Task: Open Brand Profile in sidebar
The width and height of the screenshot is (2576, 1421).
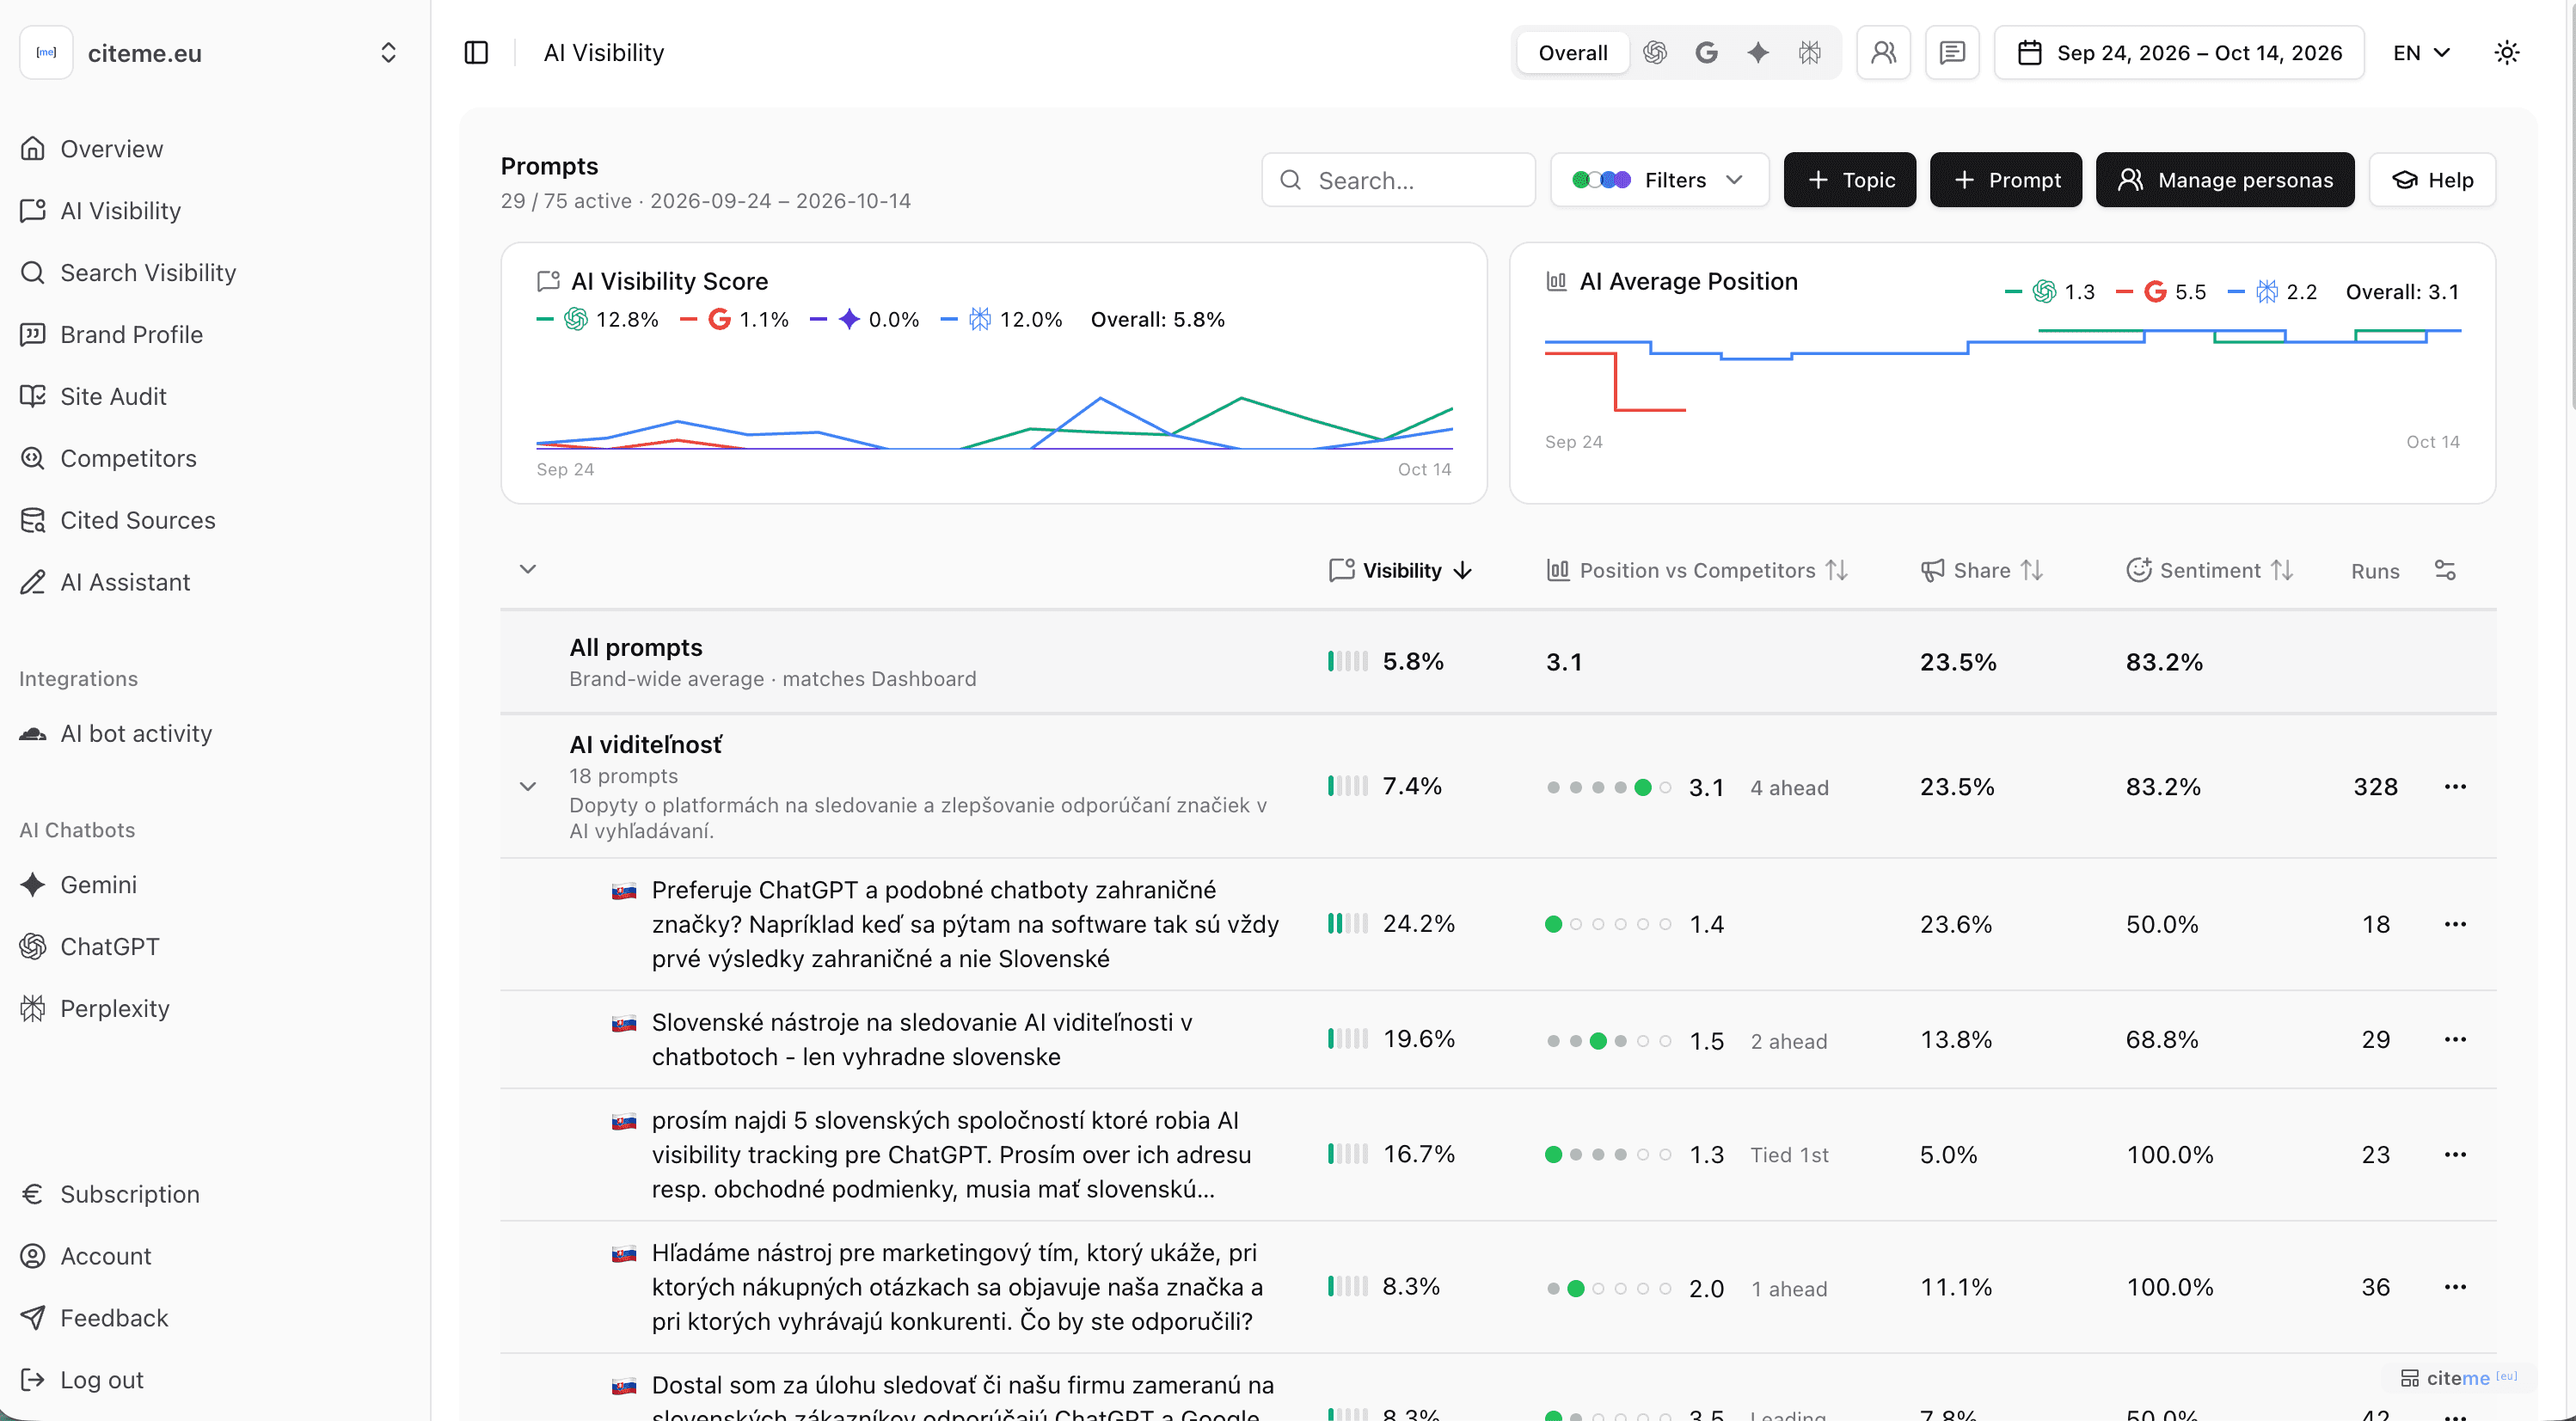Action: coord(131,334)
